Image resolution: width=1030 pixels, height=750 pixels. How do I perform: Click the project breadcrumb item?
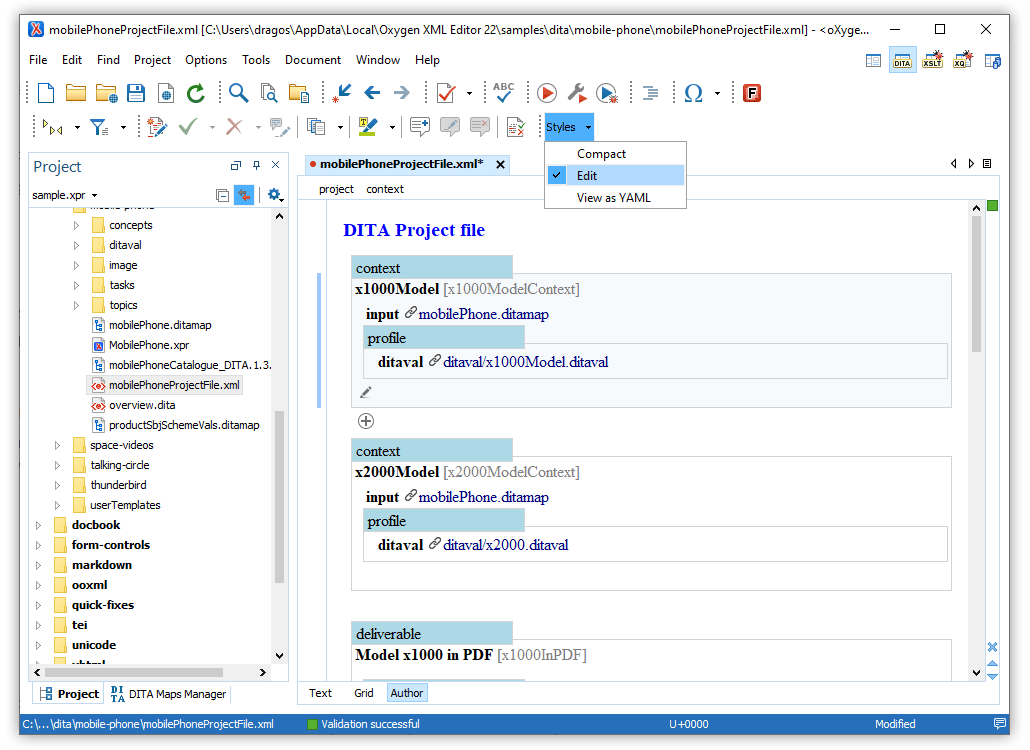coord(336,189)
